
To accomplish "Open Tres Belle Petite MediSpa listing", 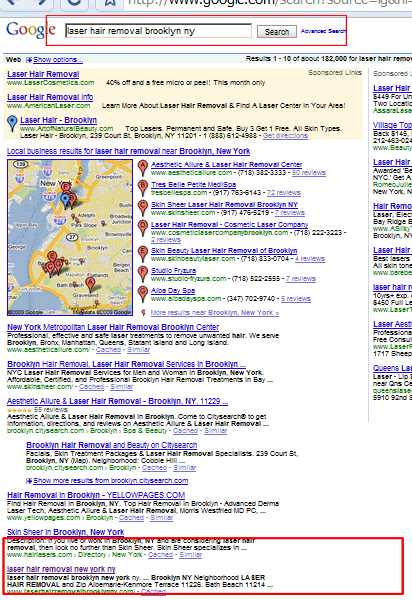I will click(193, 184).
